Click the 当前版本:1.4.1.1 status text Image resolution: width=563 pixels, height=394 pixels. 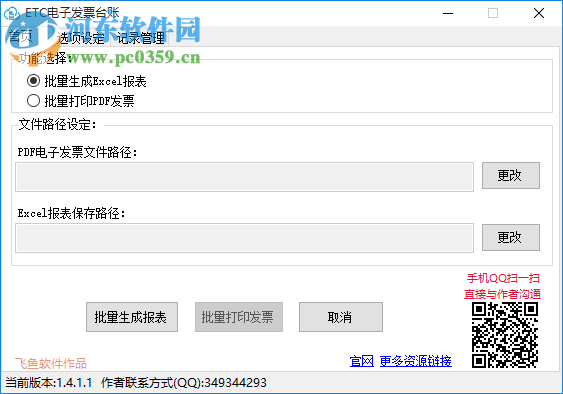coord(48,383)
